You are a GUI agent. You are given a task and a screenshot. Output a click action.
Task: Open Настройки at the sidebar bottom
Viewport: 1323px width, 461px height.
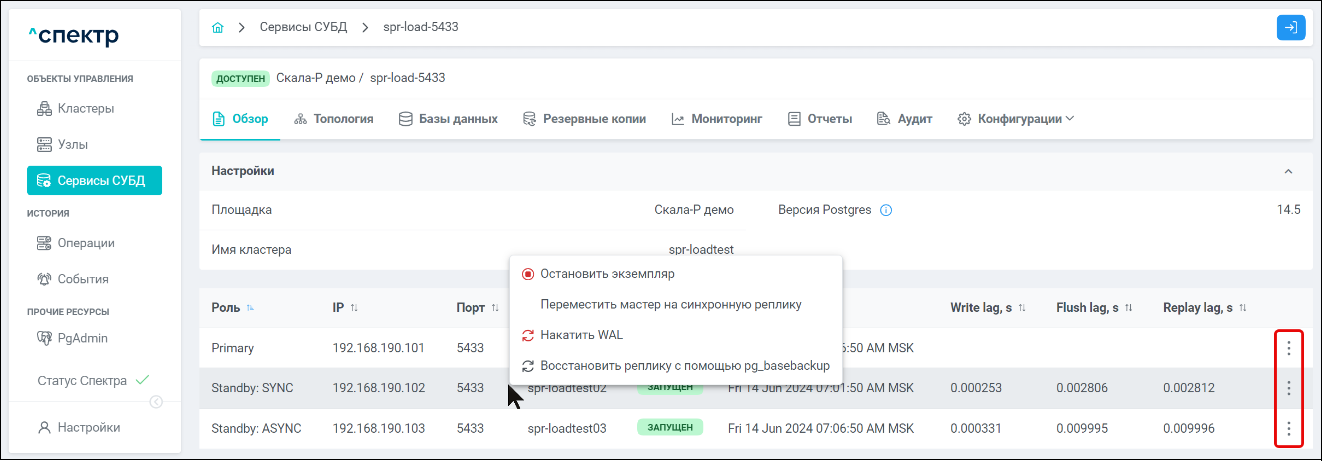pyautogui.click(x=88, y=427)
